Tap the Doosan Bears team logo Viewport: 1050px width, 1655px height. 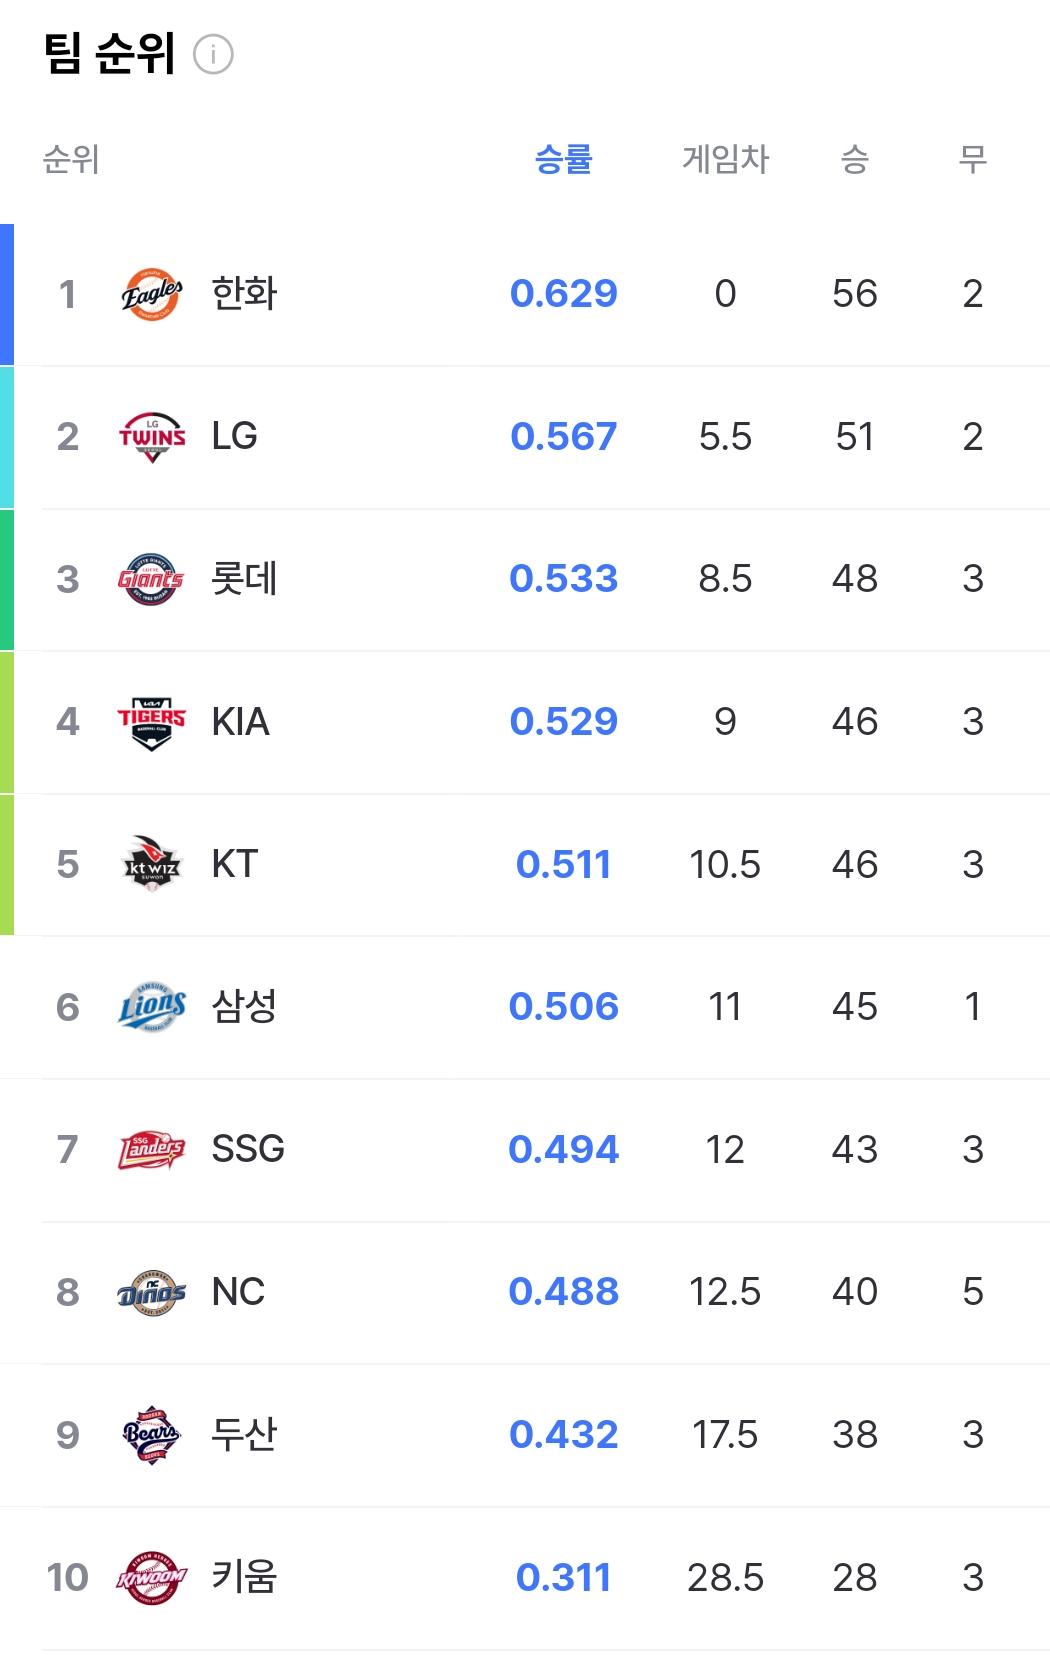152,1435
